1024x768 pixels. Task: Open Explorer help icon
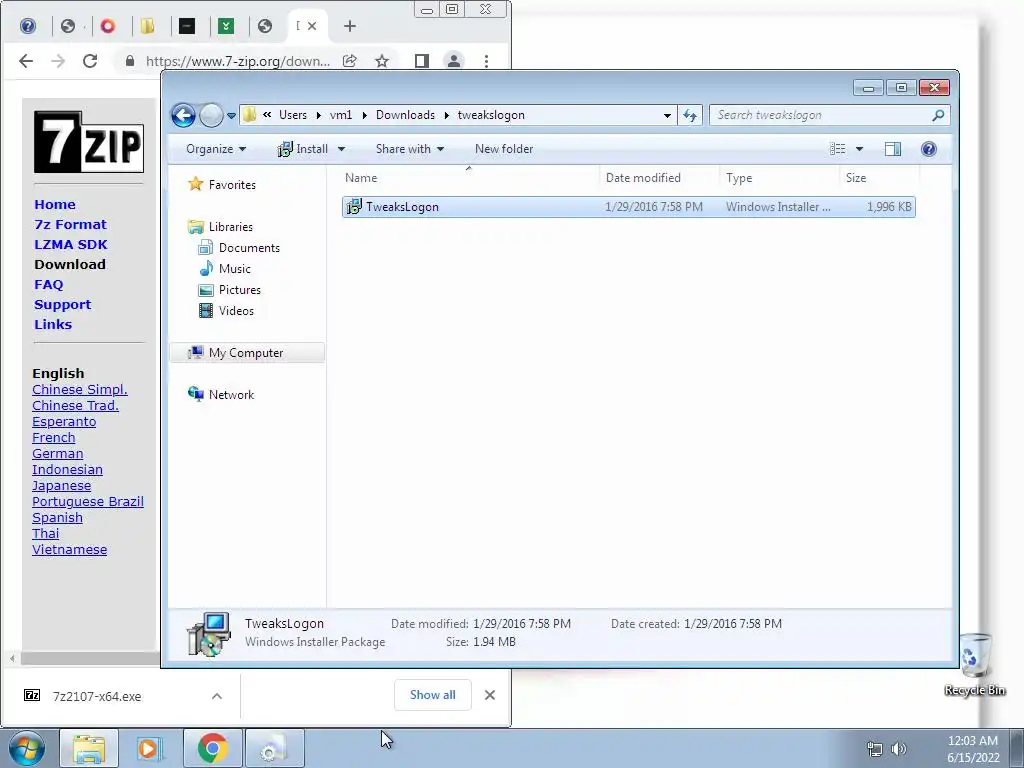pos(929,149)
